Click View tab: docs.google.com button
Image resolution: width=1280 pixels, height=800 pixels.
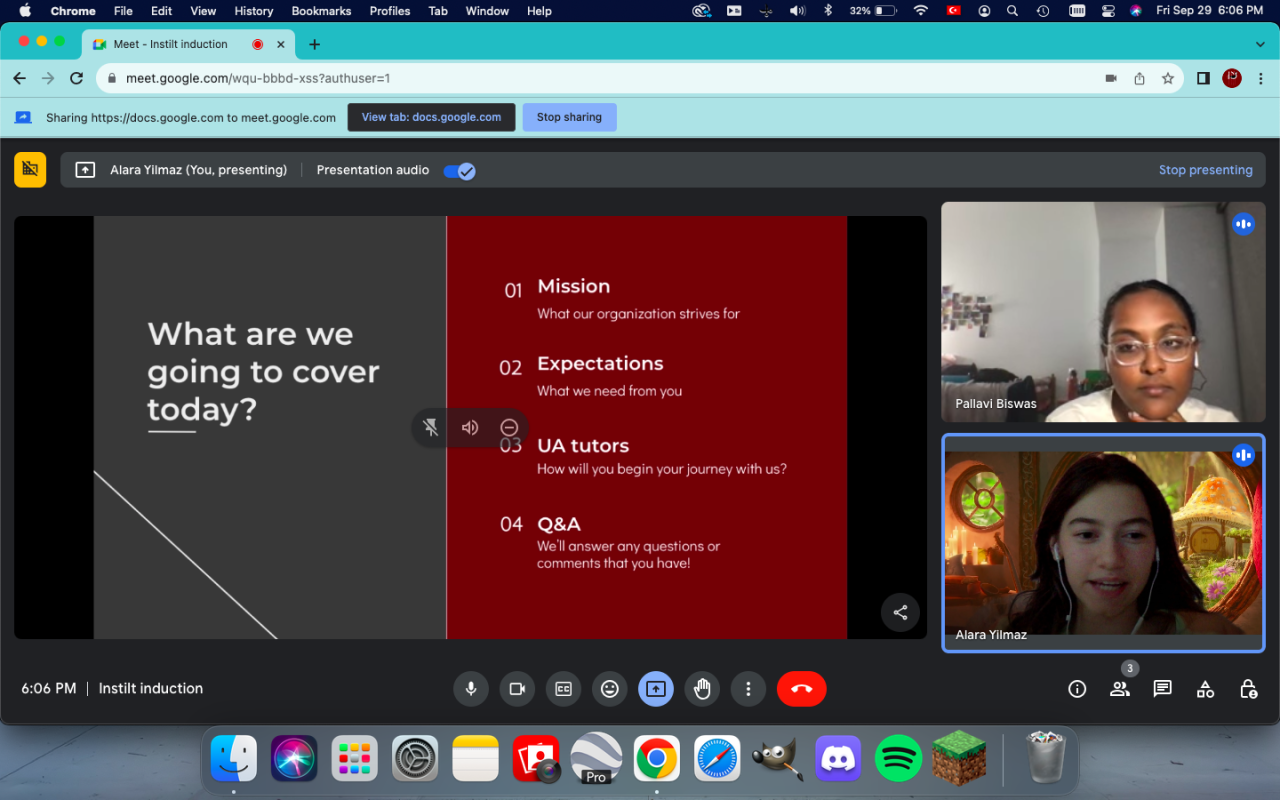pos(431,117)
